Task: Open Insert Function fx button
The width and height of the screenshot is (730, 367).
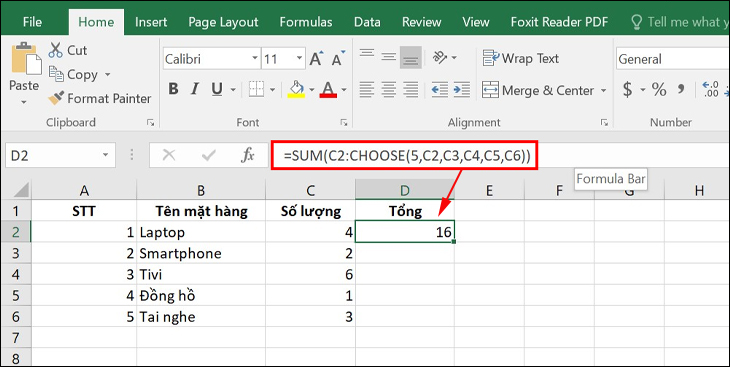Action: point(248,155)
